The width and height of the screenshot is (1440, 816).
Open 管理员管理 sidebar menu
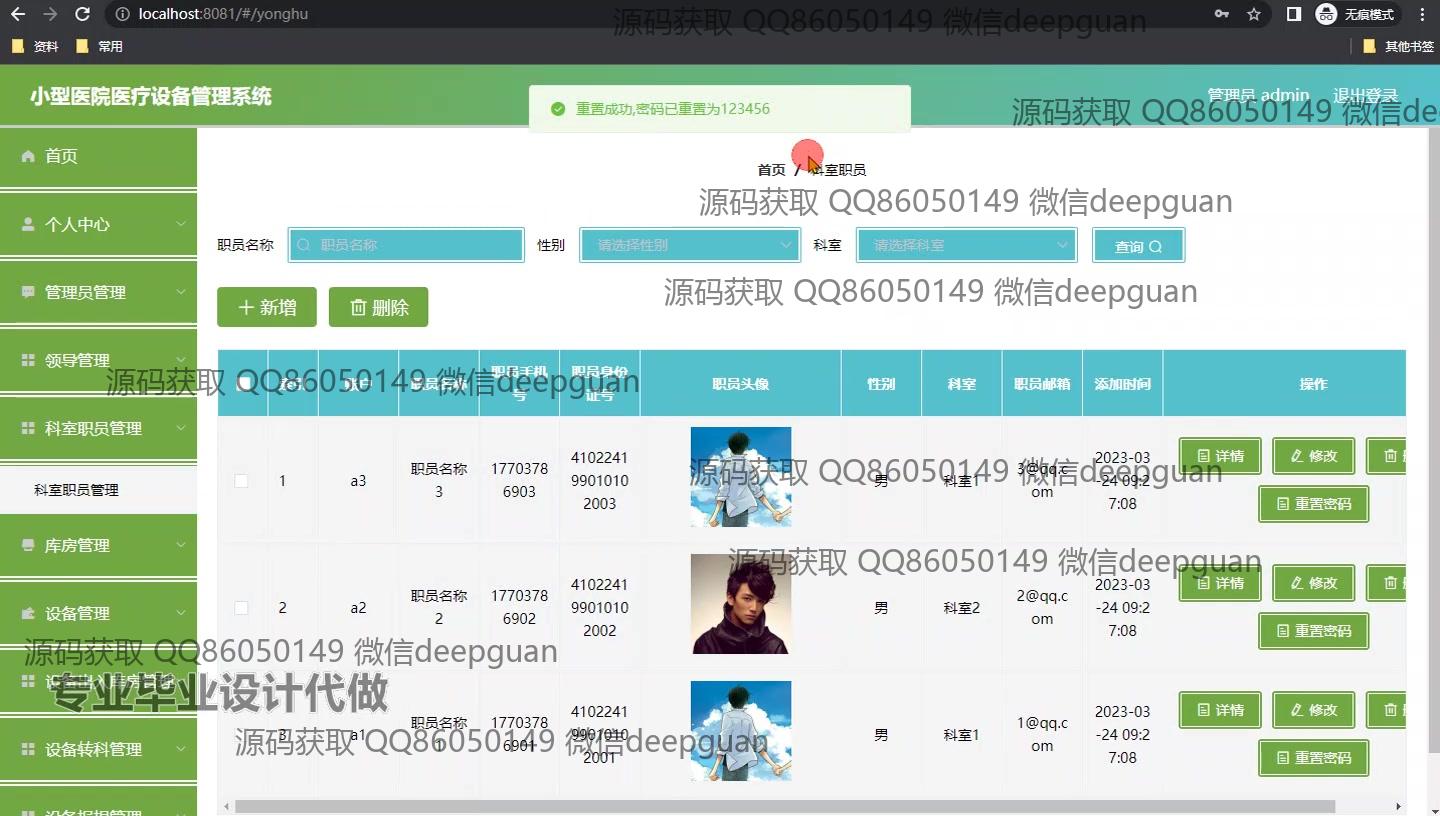(98, 292)
